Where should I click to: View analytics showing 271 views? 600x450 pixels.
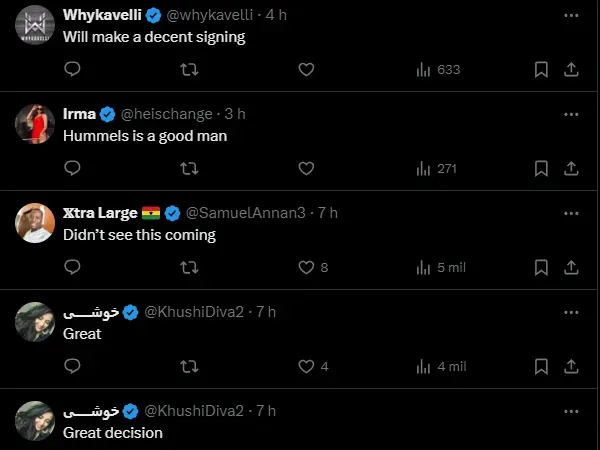coord(436,169)
